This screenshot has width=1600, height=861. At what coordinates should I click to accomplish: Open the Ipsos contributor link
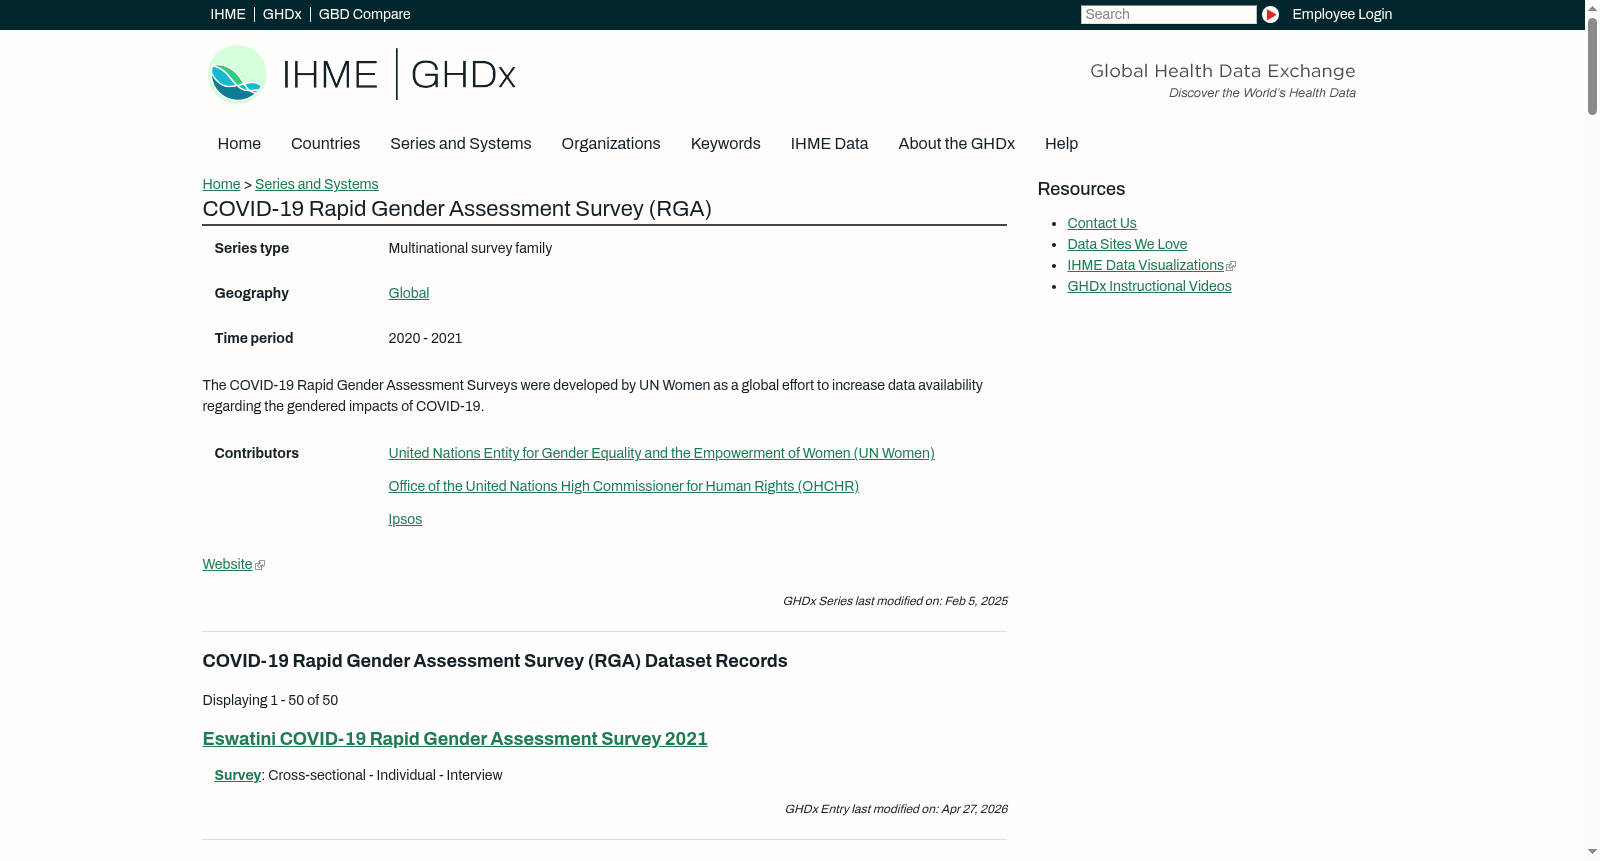pyautogui.click(x=405, y=519)
